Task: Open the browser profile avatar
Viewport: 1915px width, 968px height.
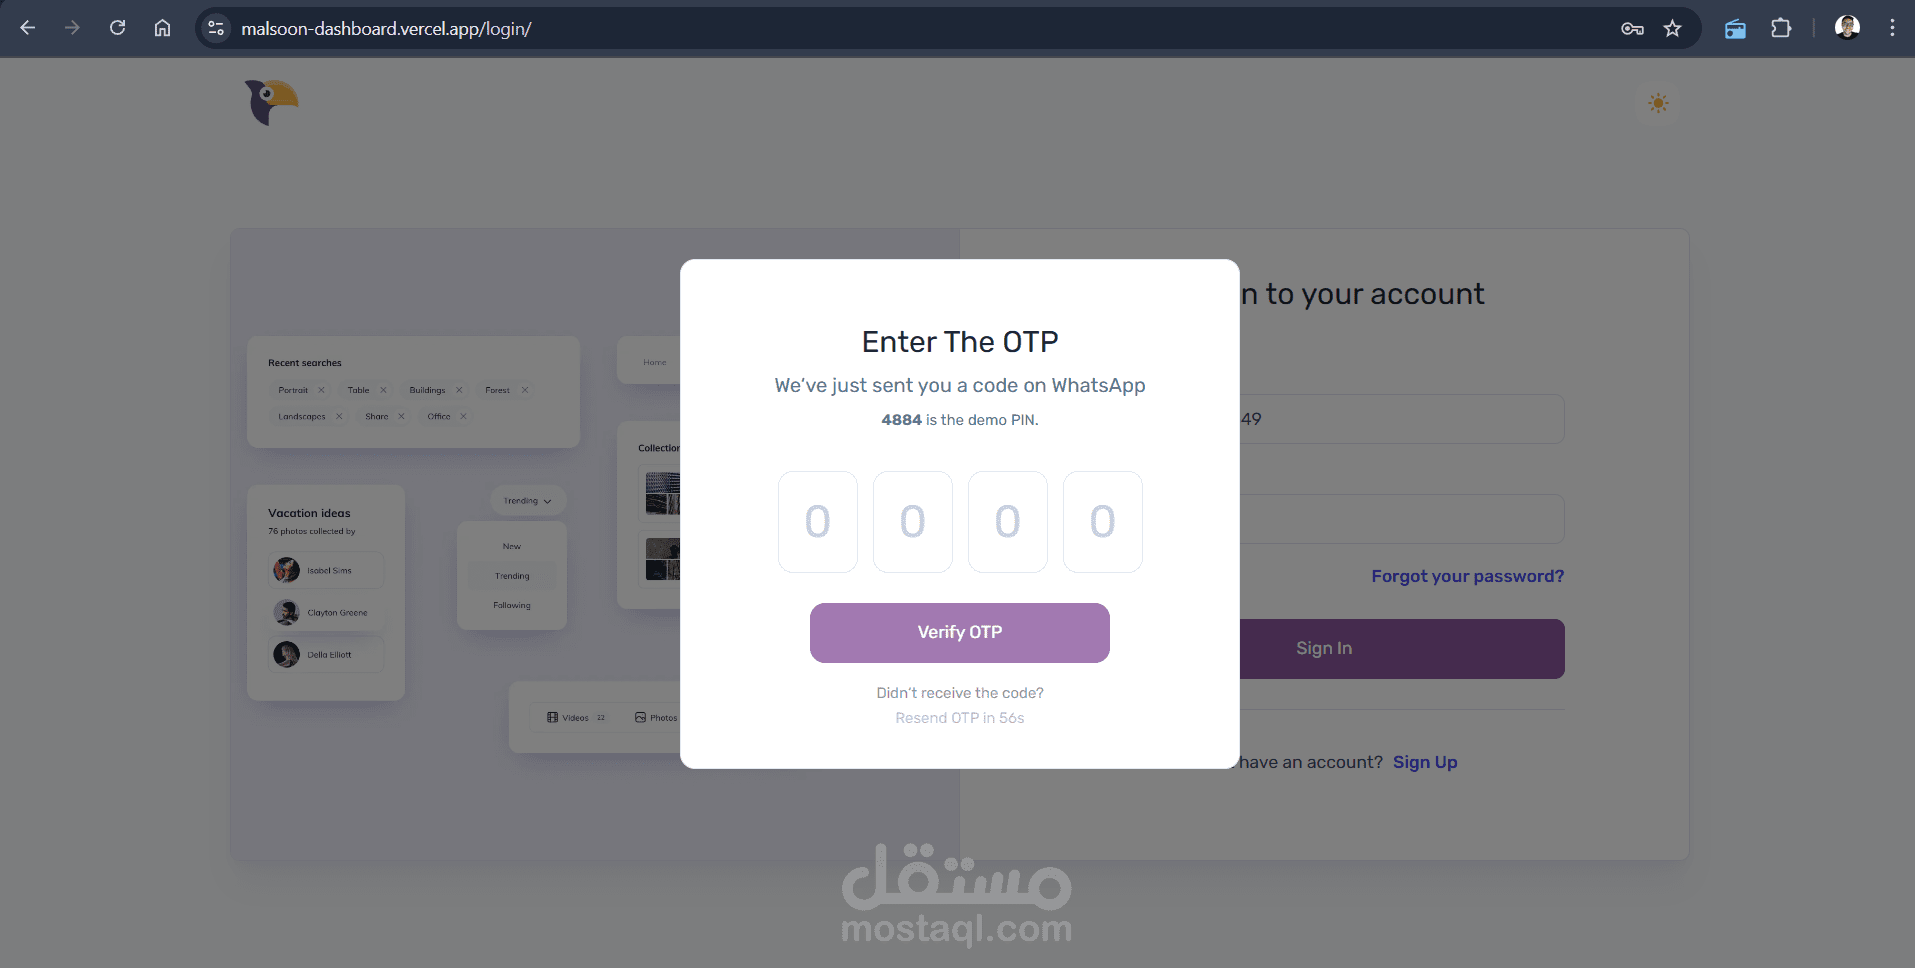Action: click(x=1847, y=28)
